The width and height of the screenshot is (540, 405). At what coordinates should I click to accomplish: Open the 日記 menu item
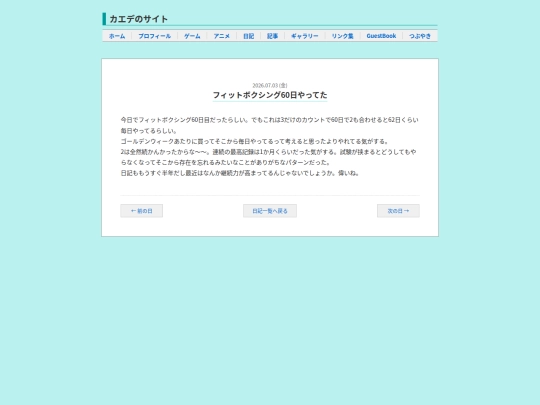[x=248, y=36]
